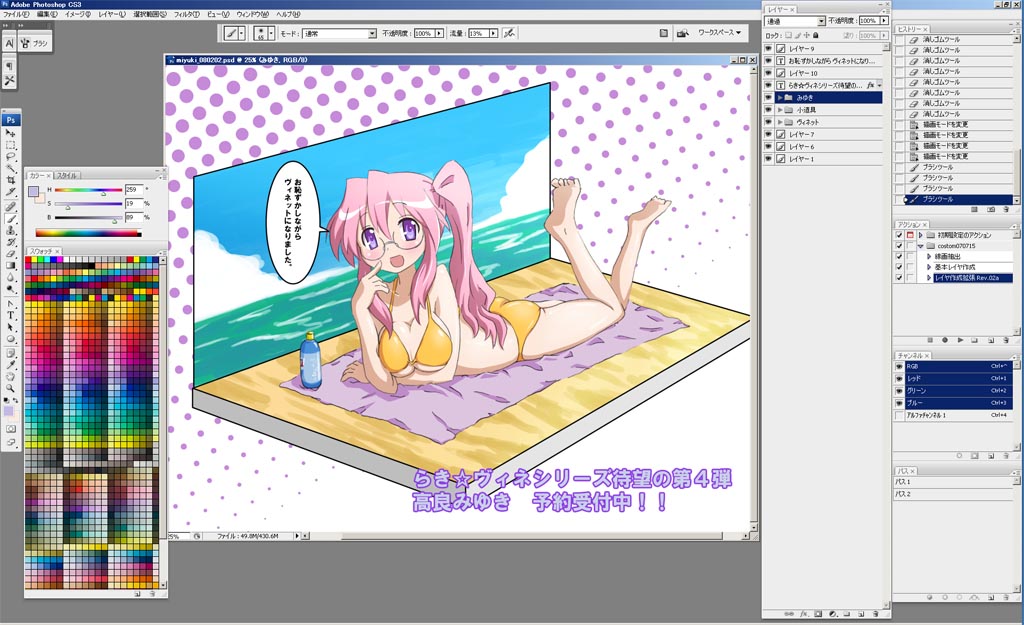Select the Healing Brush tool
Screen dimensions: 1024x625
10,206
